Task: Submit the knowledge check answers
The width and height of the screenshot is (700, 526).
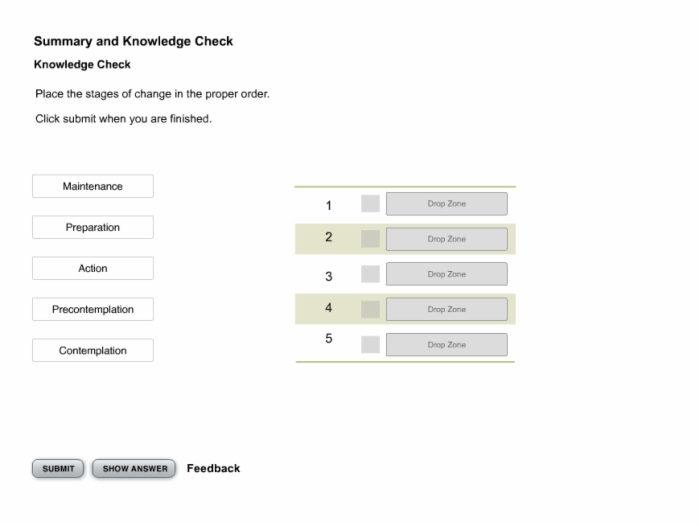Action: point(58,469)
